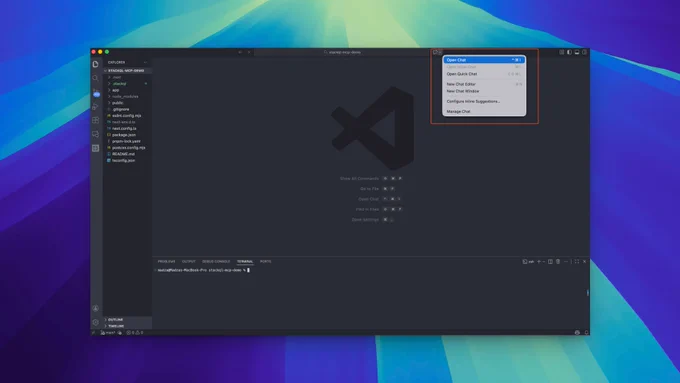Switch to the OUTPUT tab
The height and width of the screenshot is (383, 680).
189,262
